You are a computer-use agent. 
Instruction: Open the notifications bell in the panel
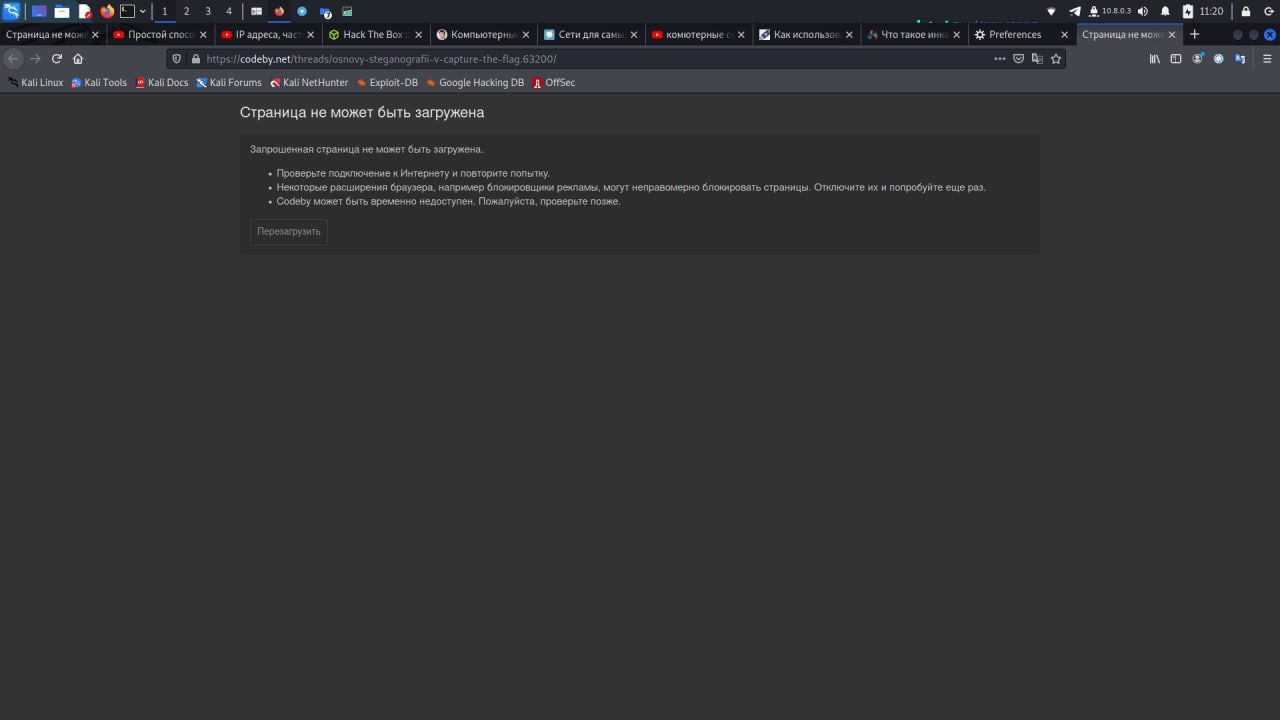click(x=1165, y=11)
